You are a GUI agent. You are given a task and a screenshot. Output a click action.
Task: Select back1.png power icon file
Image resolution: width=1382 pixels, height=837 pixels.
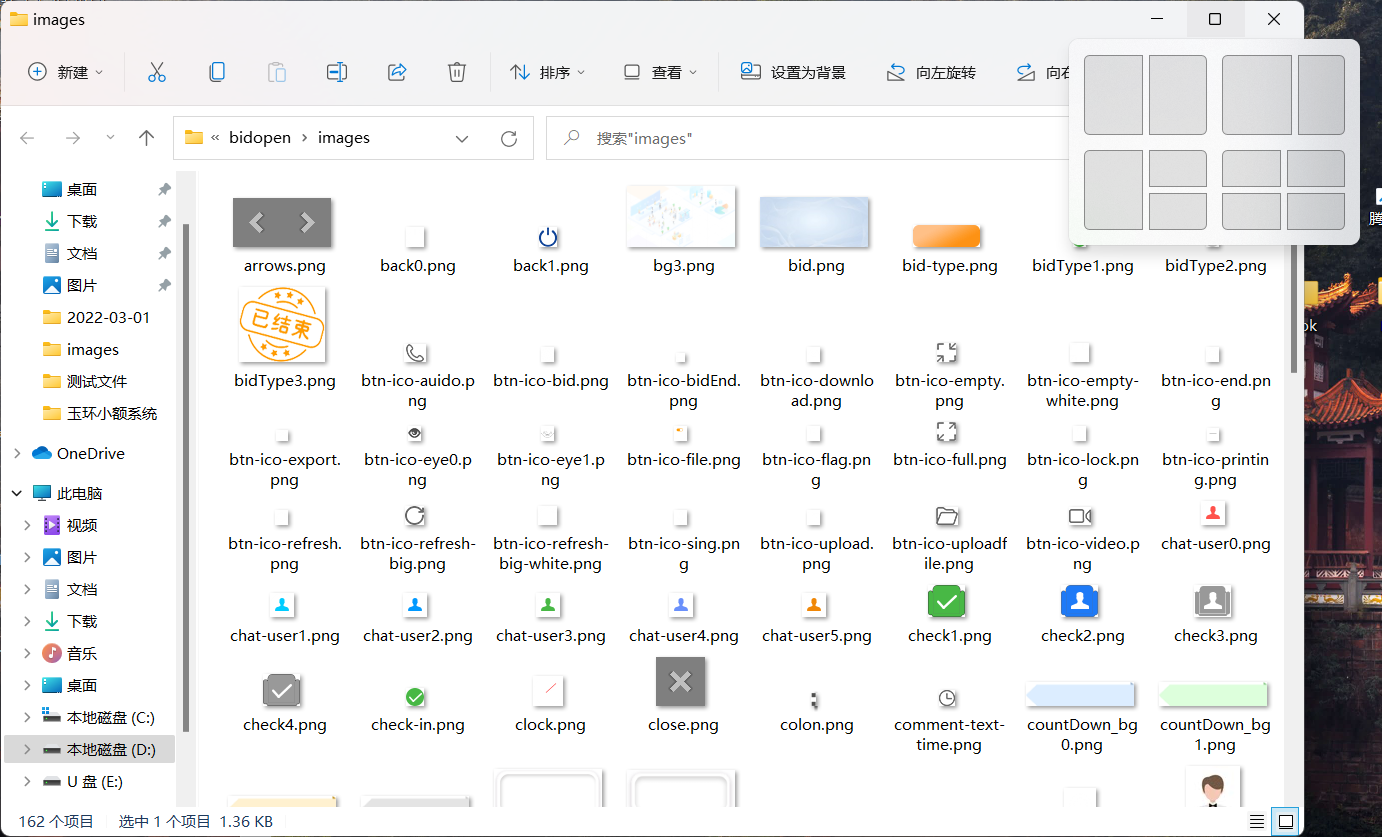[x=547, y=237]
